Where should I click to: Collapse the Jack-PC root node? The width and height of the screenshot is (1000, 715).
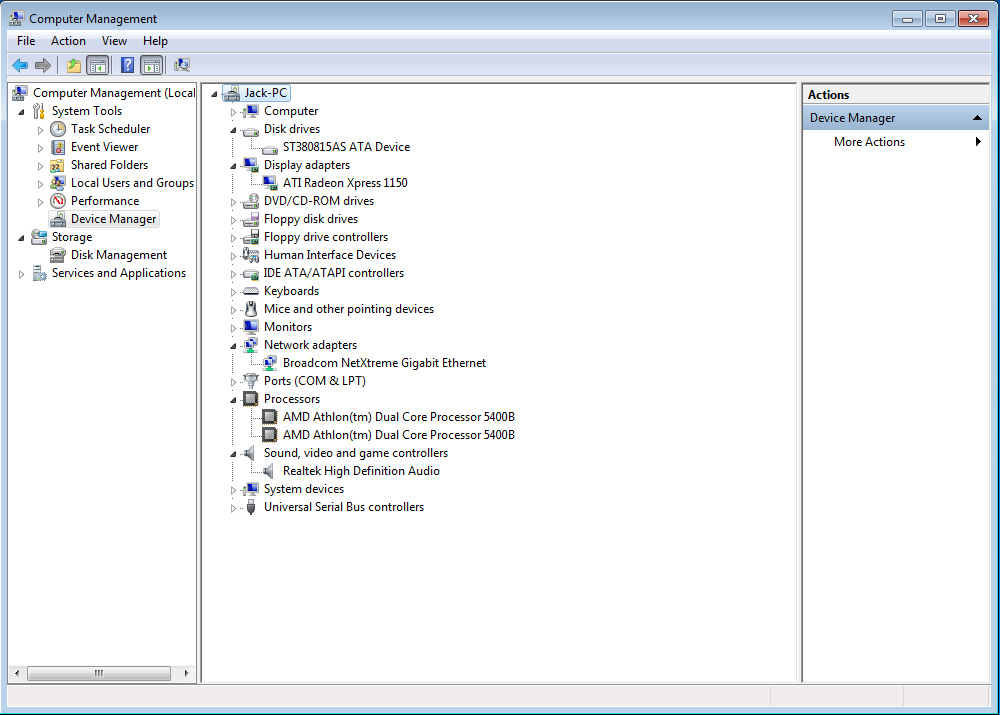[x=214, y=94]
